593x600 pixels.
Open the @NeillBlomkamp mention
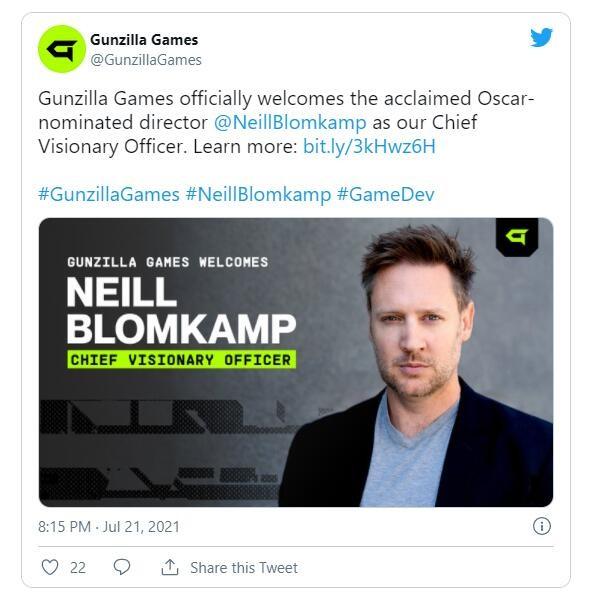(290, 122)
